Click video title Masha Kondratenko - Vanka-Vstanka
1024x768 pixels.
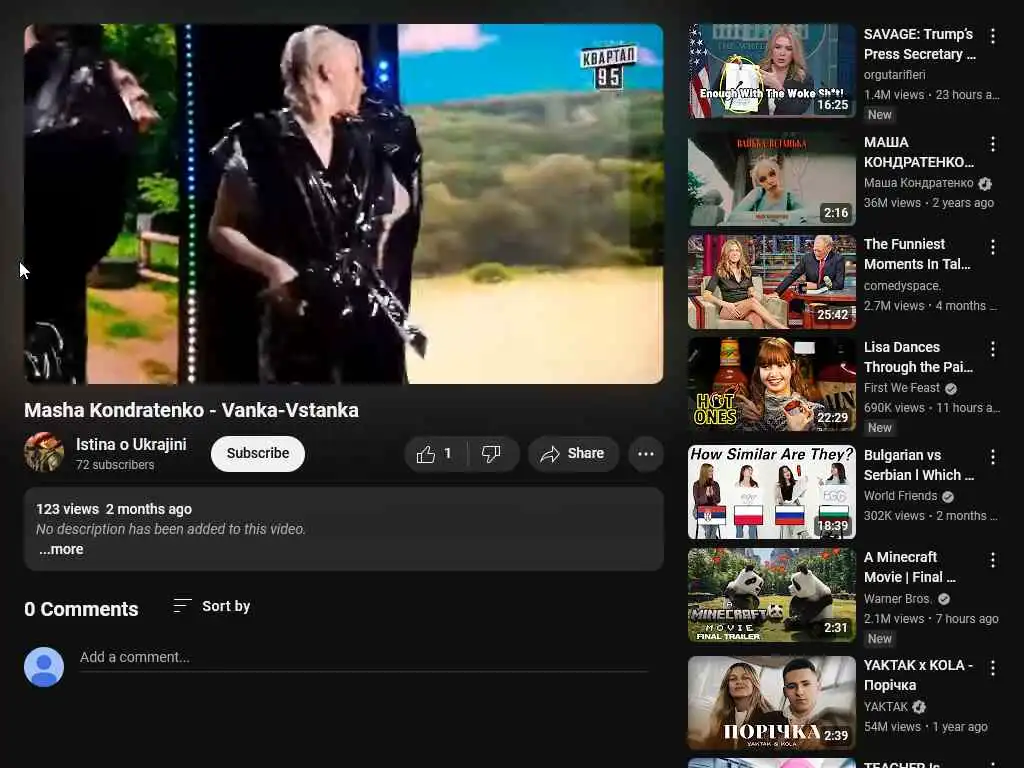coord(191,410)
